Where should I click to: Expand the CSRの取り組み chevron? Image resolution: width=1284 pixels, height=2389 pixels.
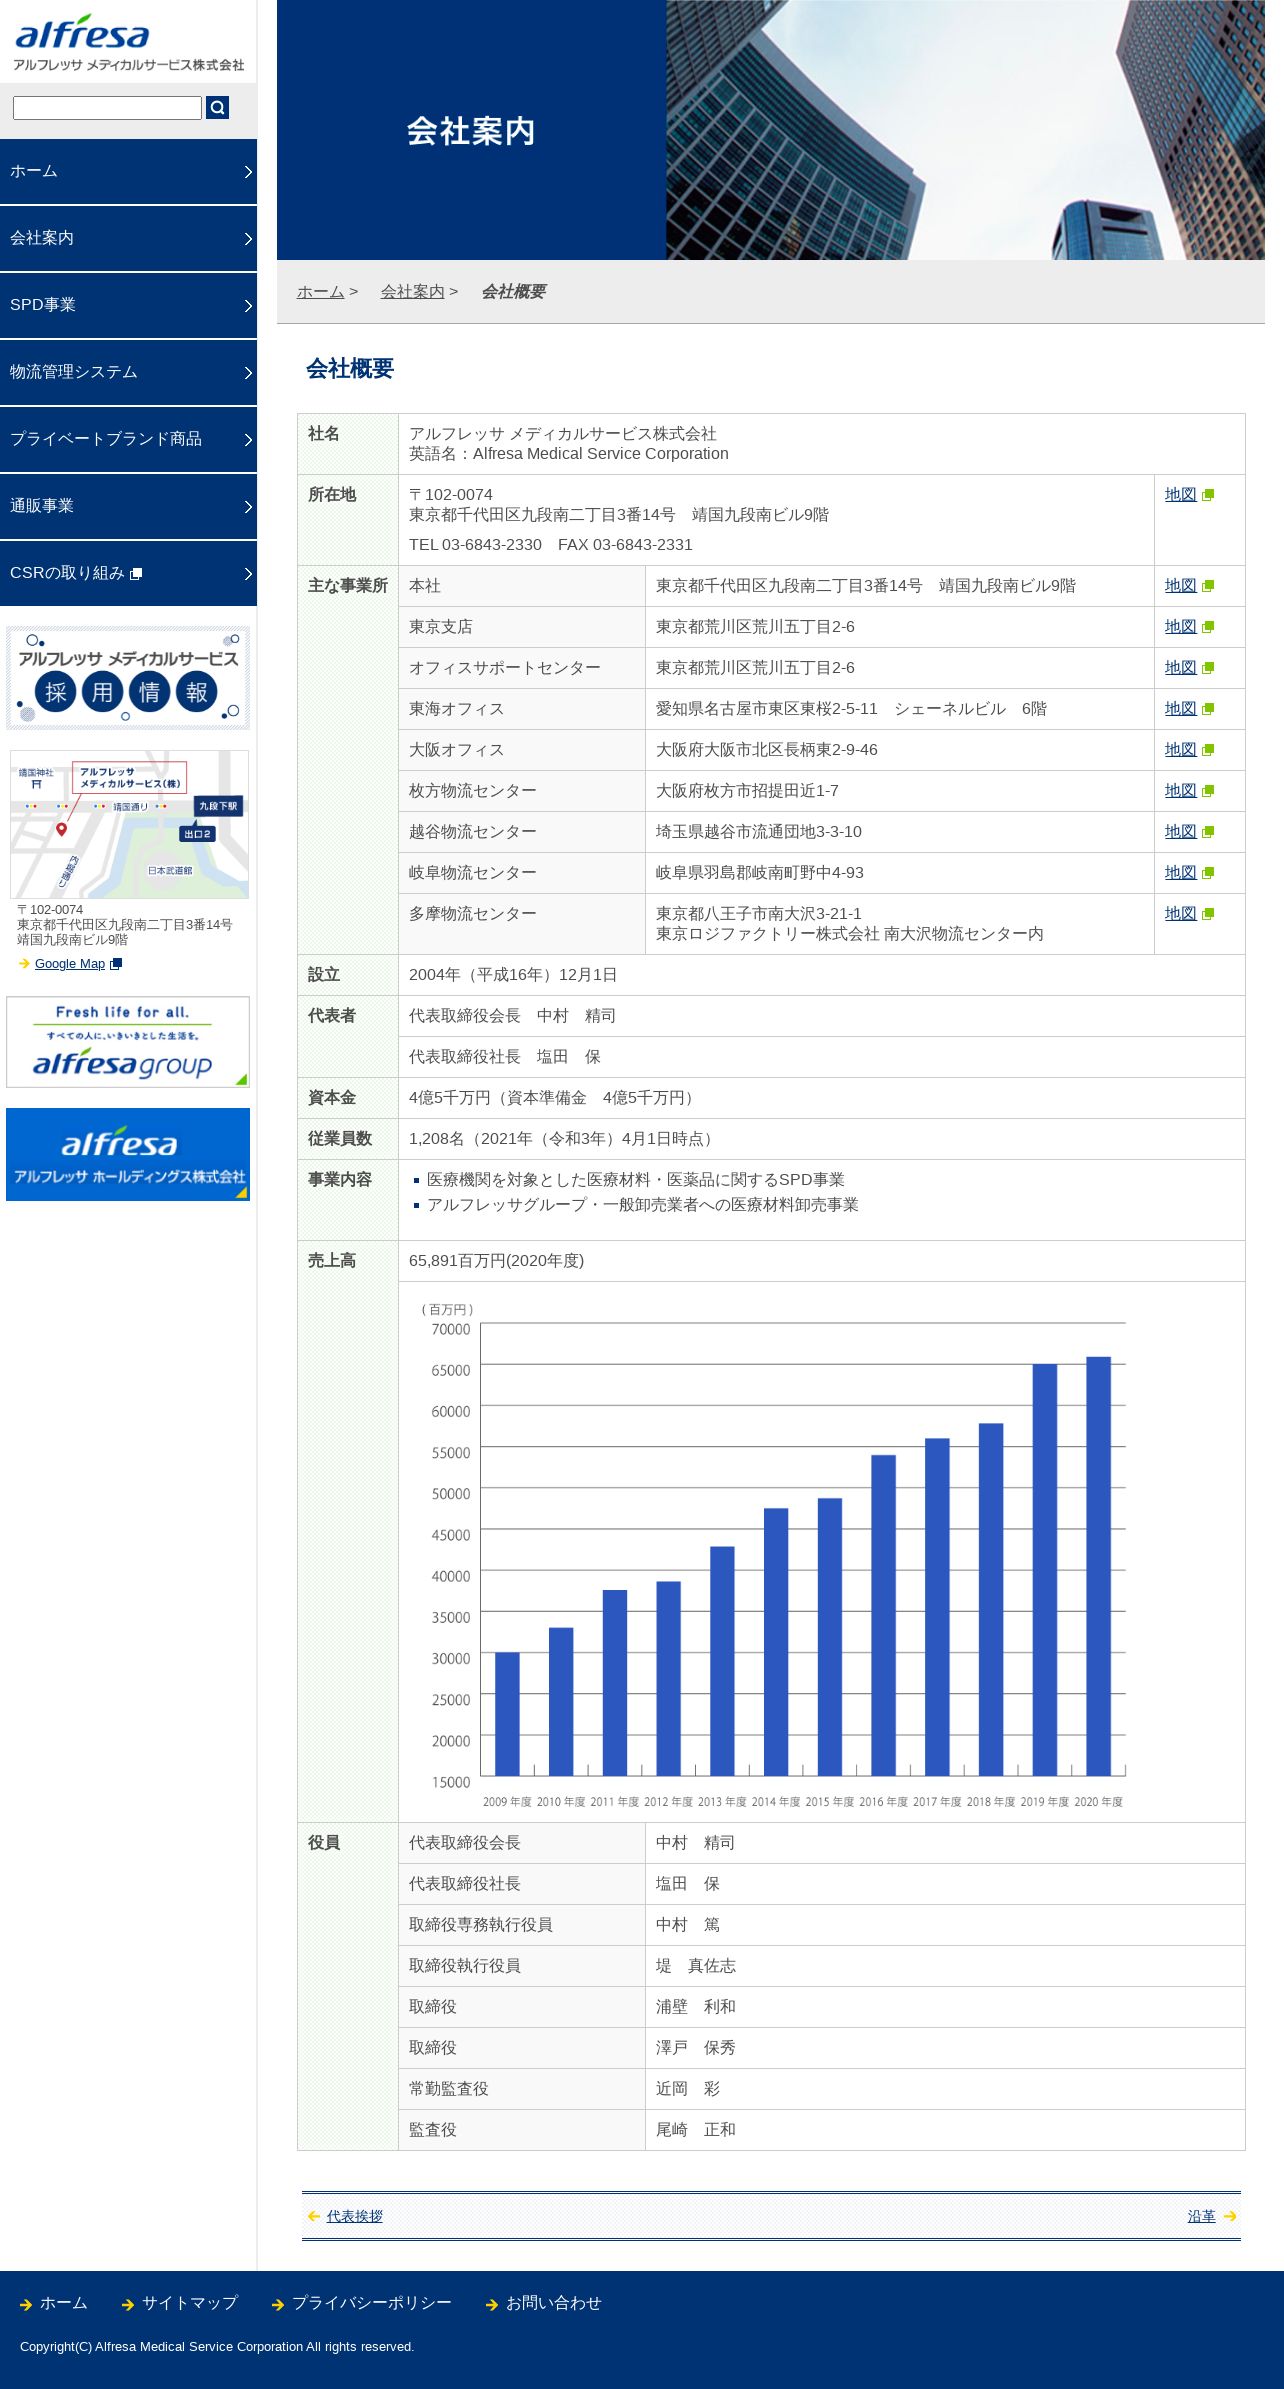248,574
